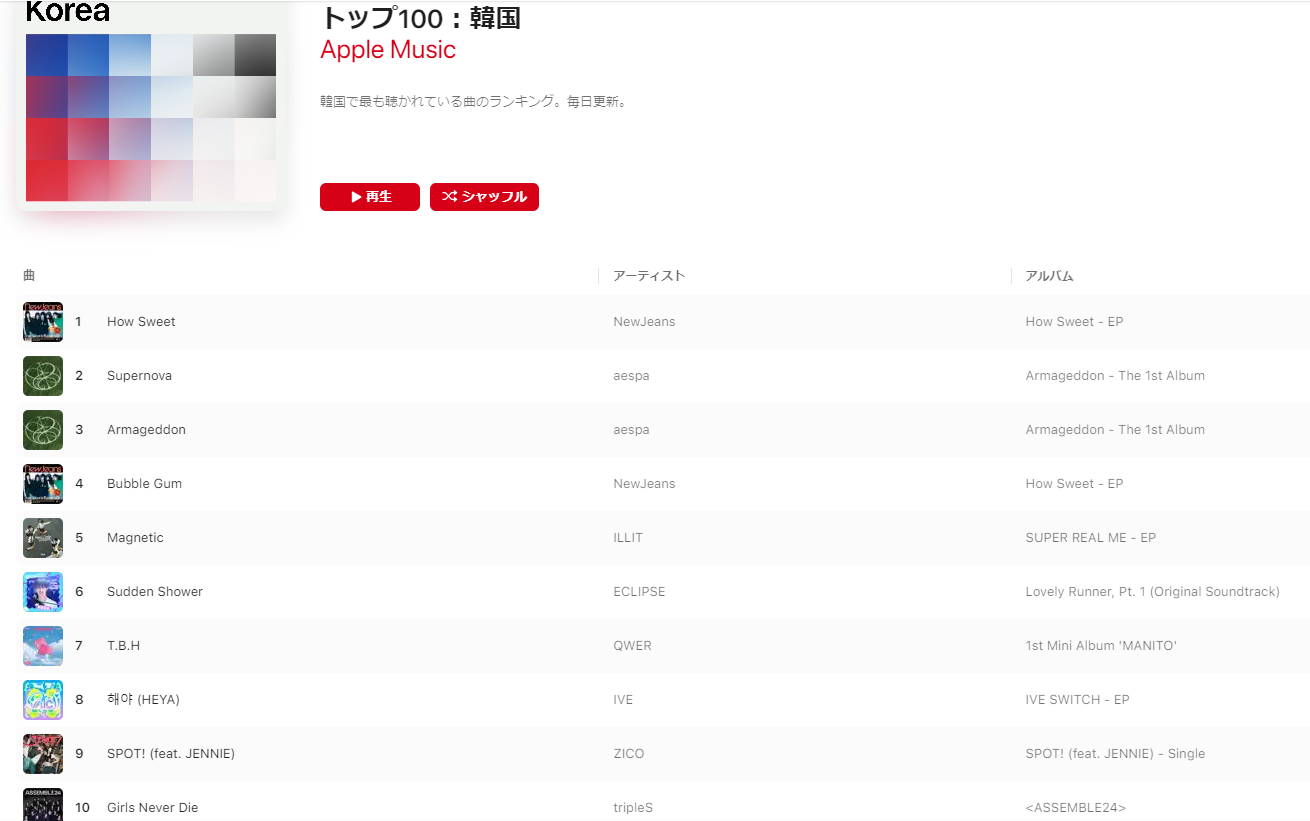The image size is (1310, 821).
Task: Open artist NewJeans in How Sweet row
Action: coord(644,322)
